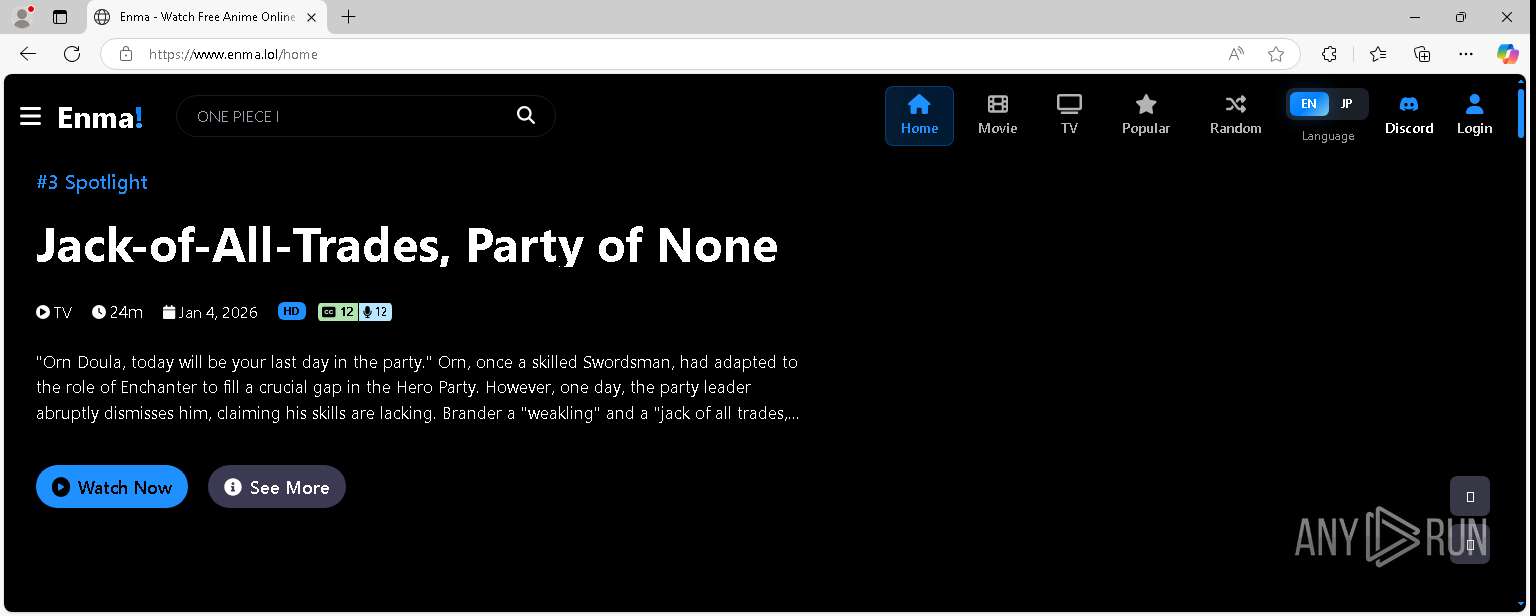This screenshot has width=1536, height=616.
Task: View site information lock icon
Action: pyautogui.click(x=125, y=54)
